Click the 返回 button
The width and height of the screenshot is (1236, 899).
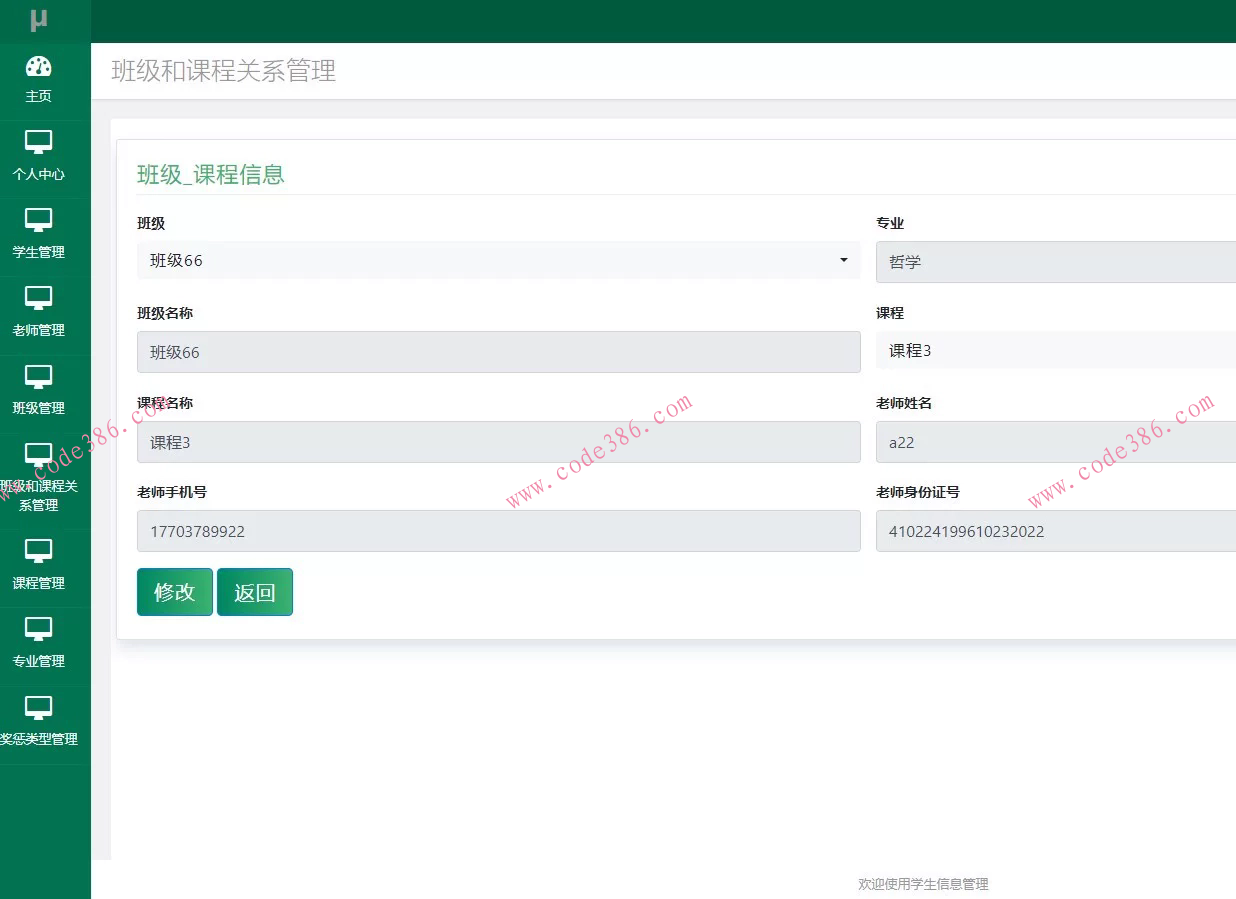[x=254, y=591]
